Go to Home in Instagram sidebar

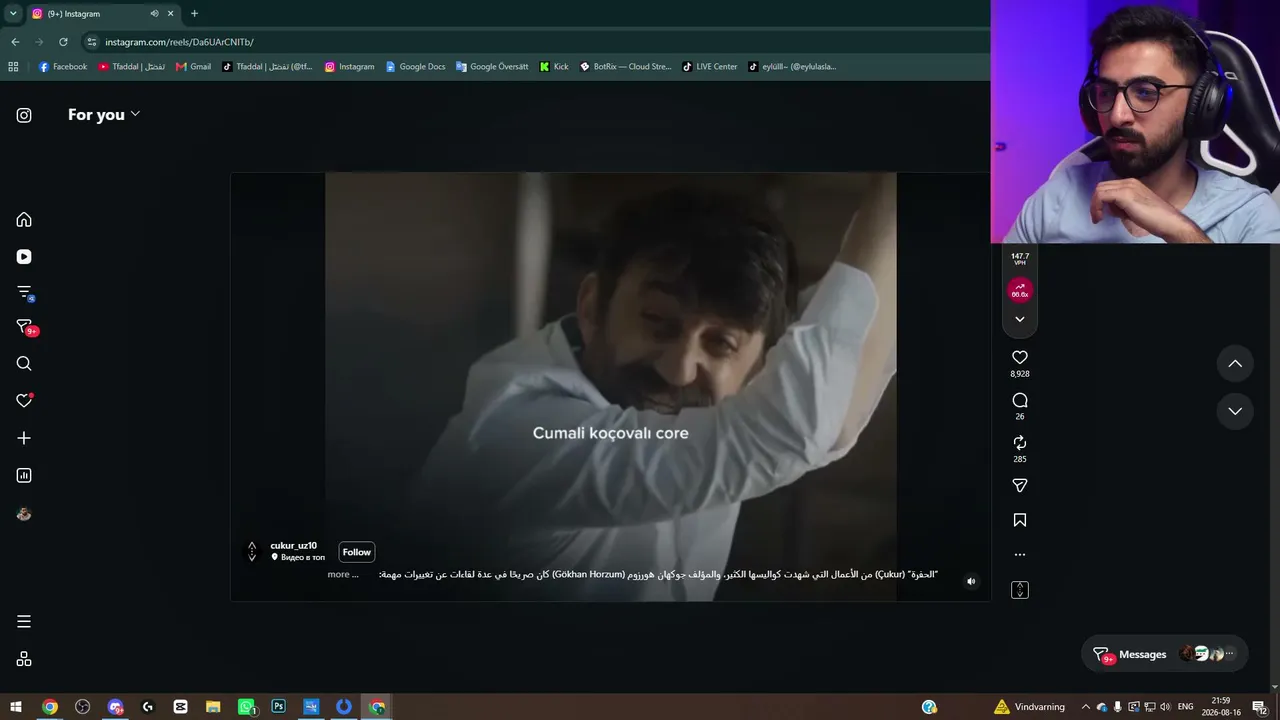[24, 220]
